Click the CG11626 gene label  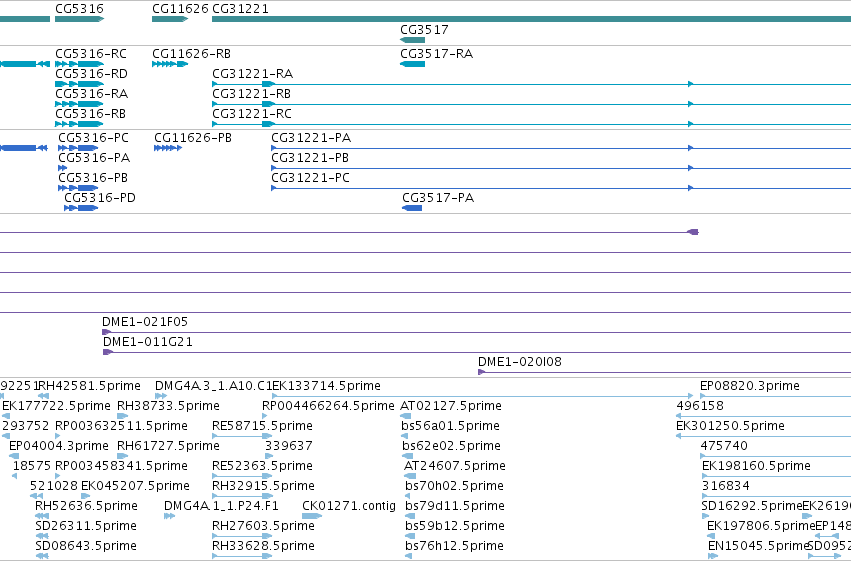(x=180, y=9)
